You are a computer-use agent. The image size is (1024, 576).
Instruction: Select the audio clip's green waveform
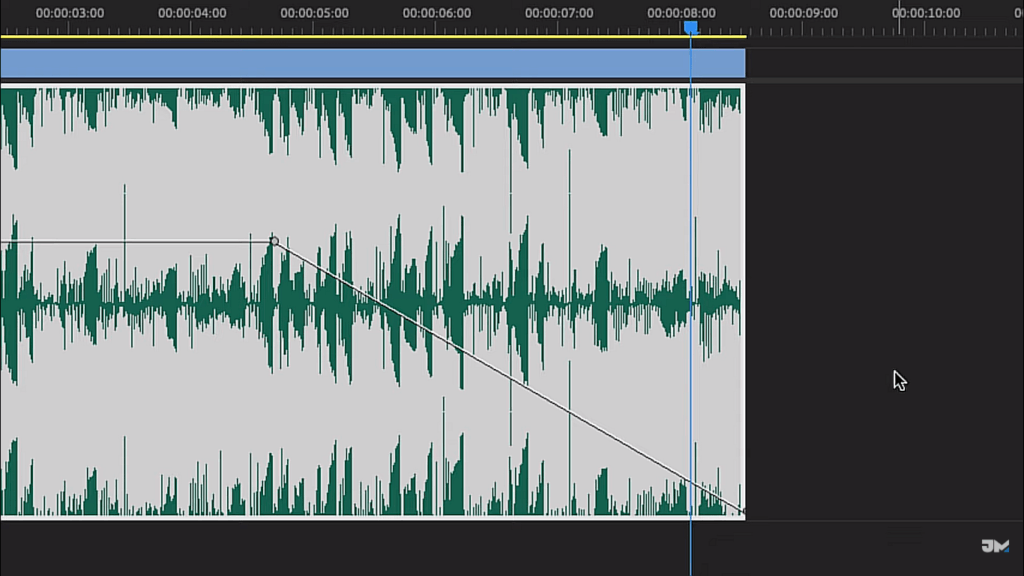coord(372,302)
